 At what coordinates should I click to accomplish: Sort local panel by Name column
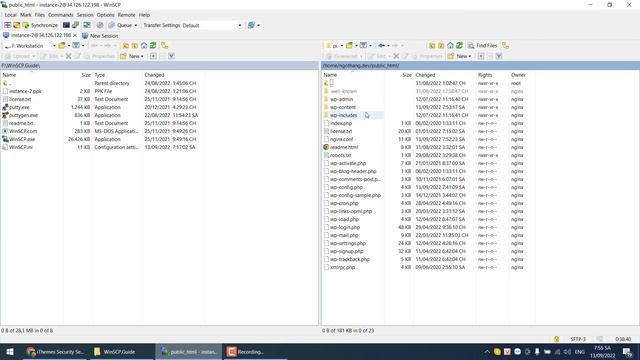tap(32, 75)
